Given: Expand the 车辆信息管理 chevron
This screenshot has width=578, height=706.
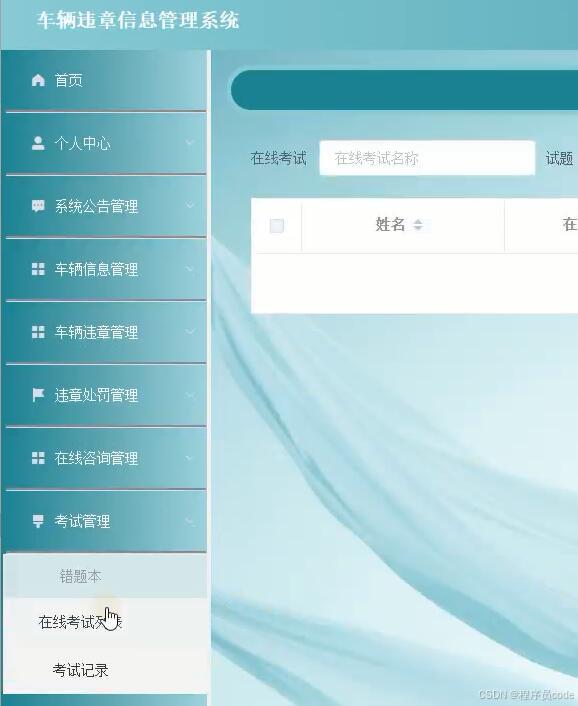Looking at the screenshot, I should [190, 269].
